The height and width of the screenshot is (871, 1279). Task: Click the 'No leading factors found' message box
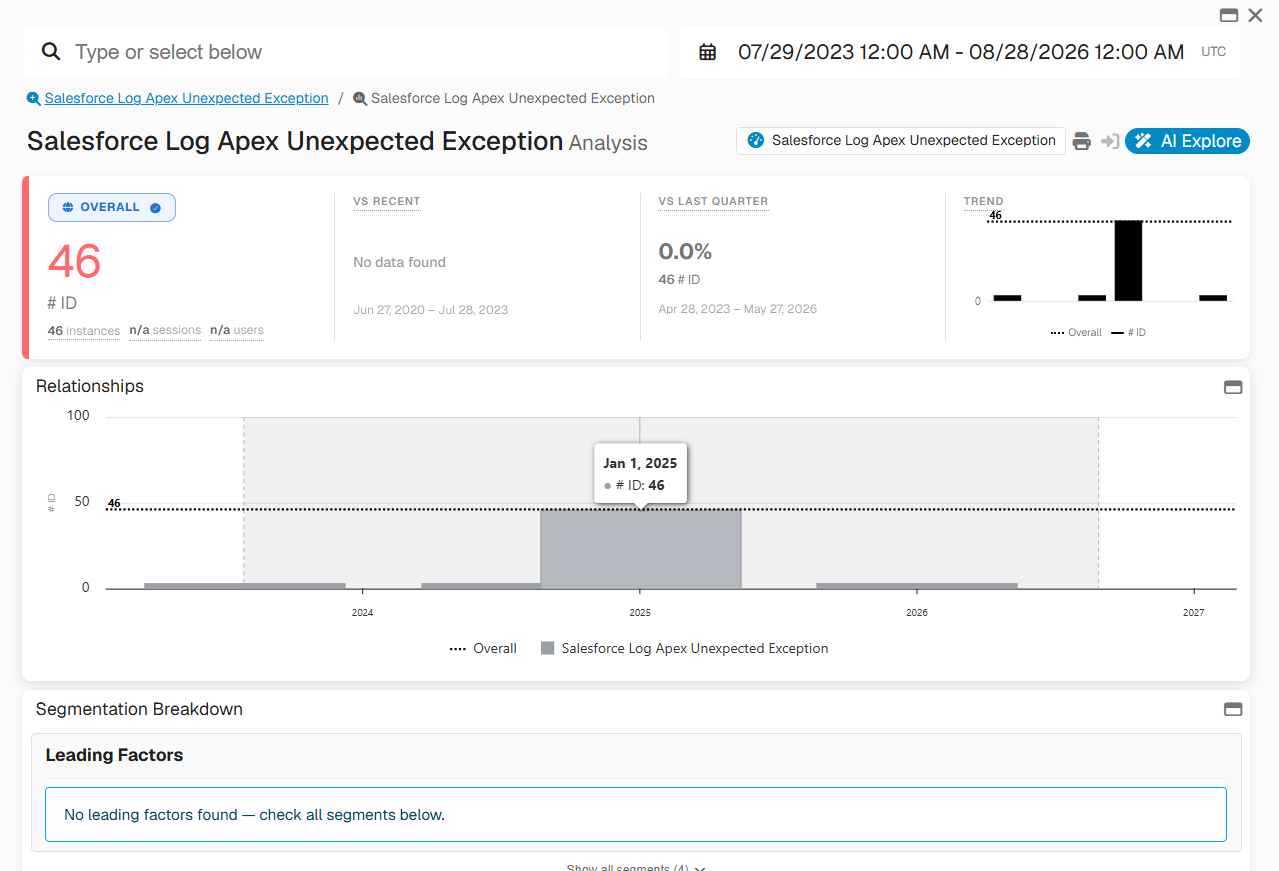tap(636, 815)
